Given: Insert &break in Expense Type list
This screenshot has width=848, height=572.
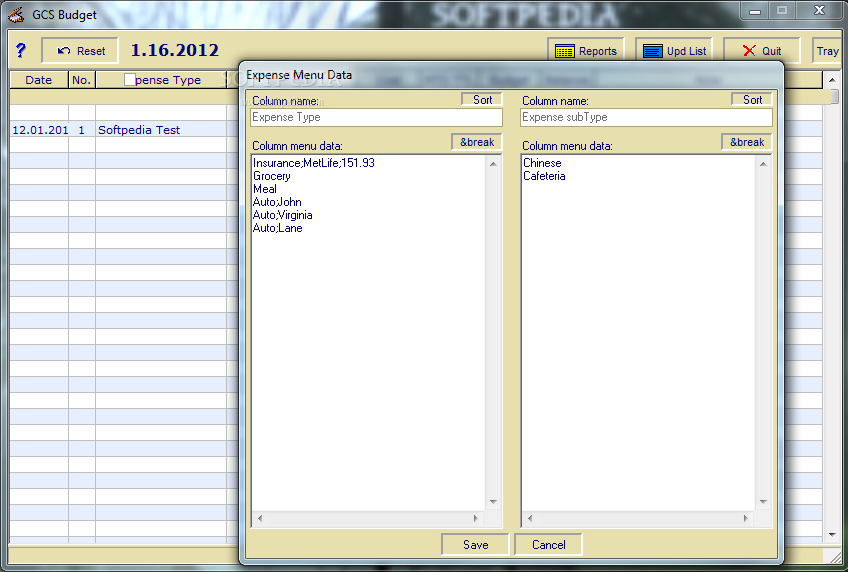Looking at the screenshot, I should coord(477,142).
